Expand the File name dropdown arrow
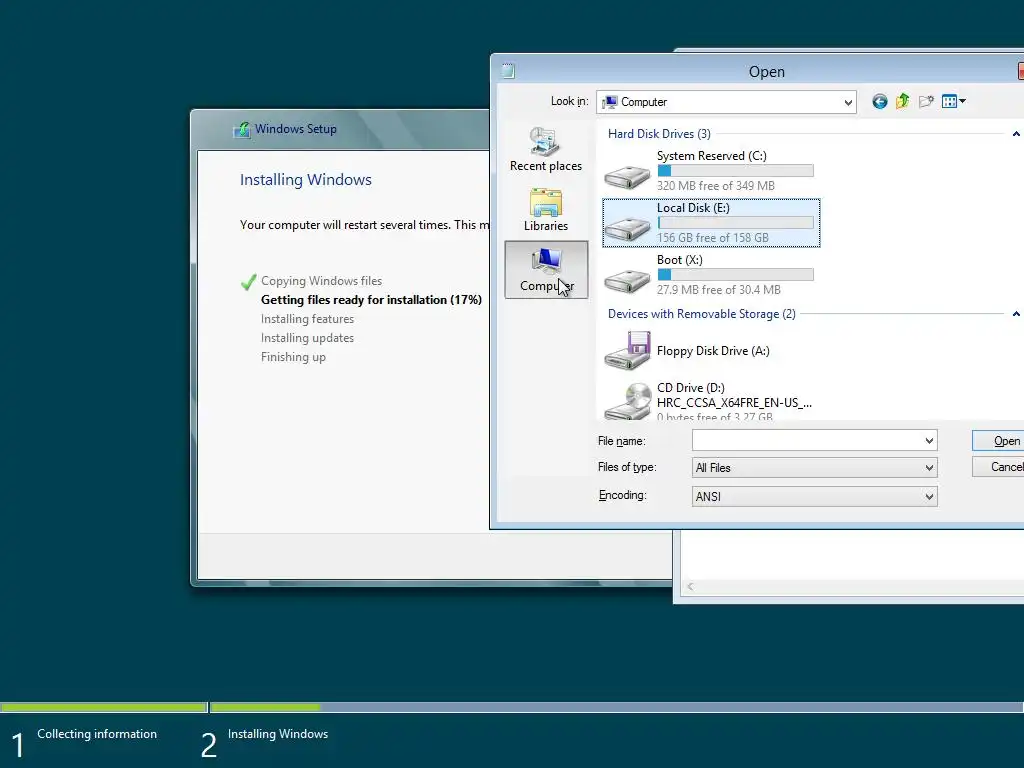The image size is (1024, 768). pos(929,441)
